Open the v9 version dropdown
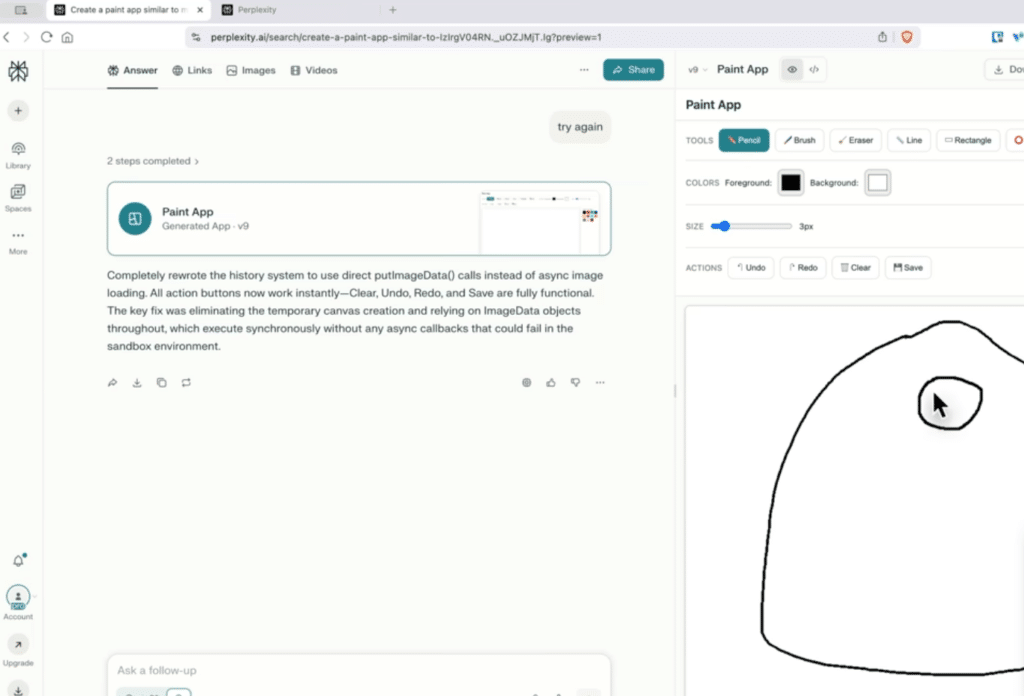 click(696, 69)
